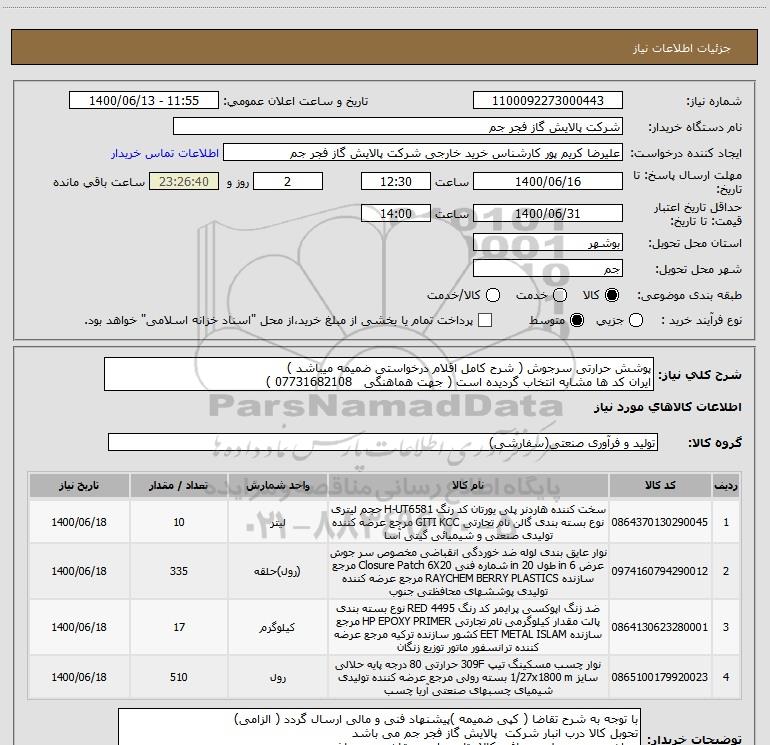The height and width of the screenshot is (745, 770).
Task: Click the تاریخ نیاز column header
Action: [x=79, y=486]
